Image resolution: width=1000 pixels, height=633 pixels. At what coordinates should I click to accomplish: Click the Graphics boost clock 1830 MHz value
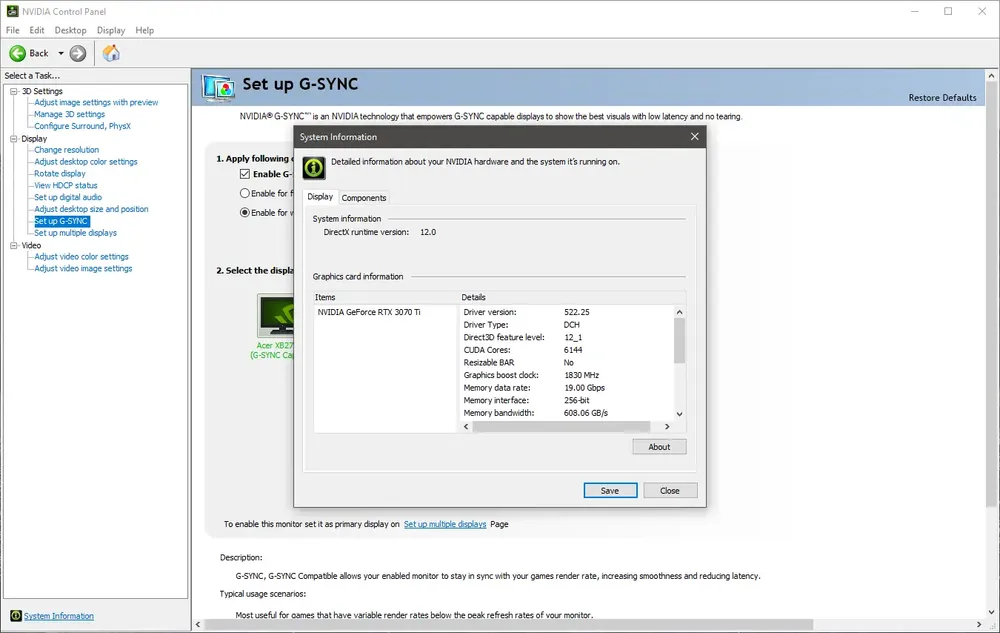pyautogui.click(x=582, y=375)
